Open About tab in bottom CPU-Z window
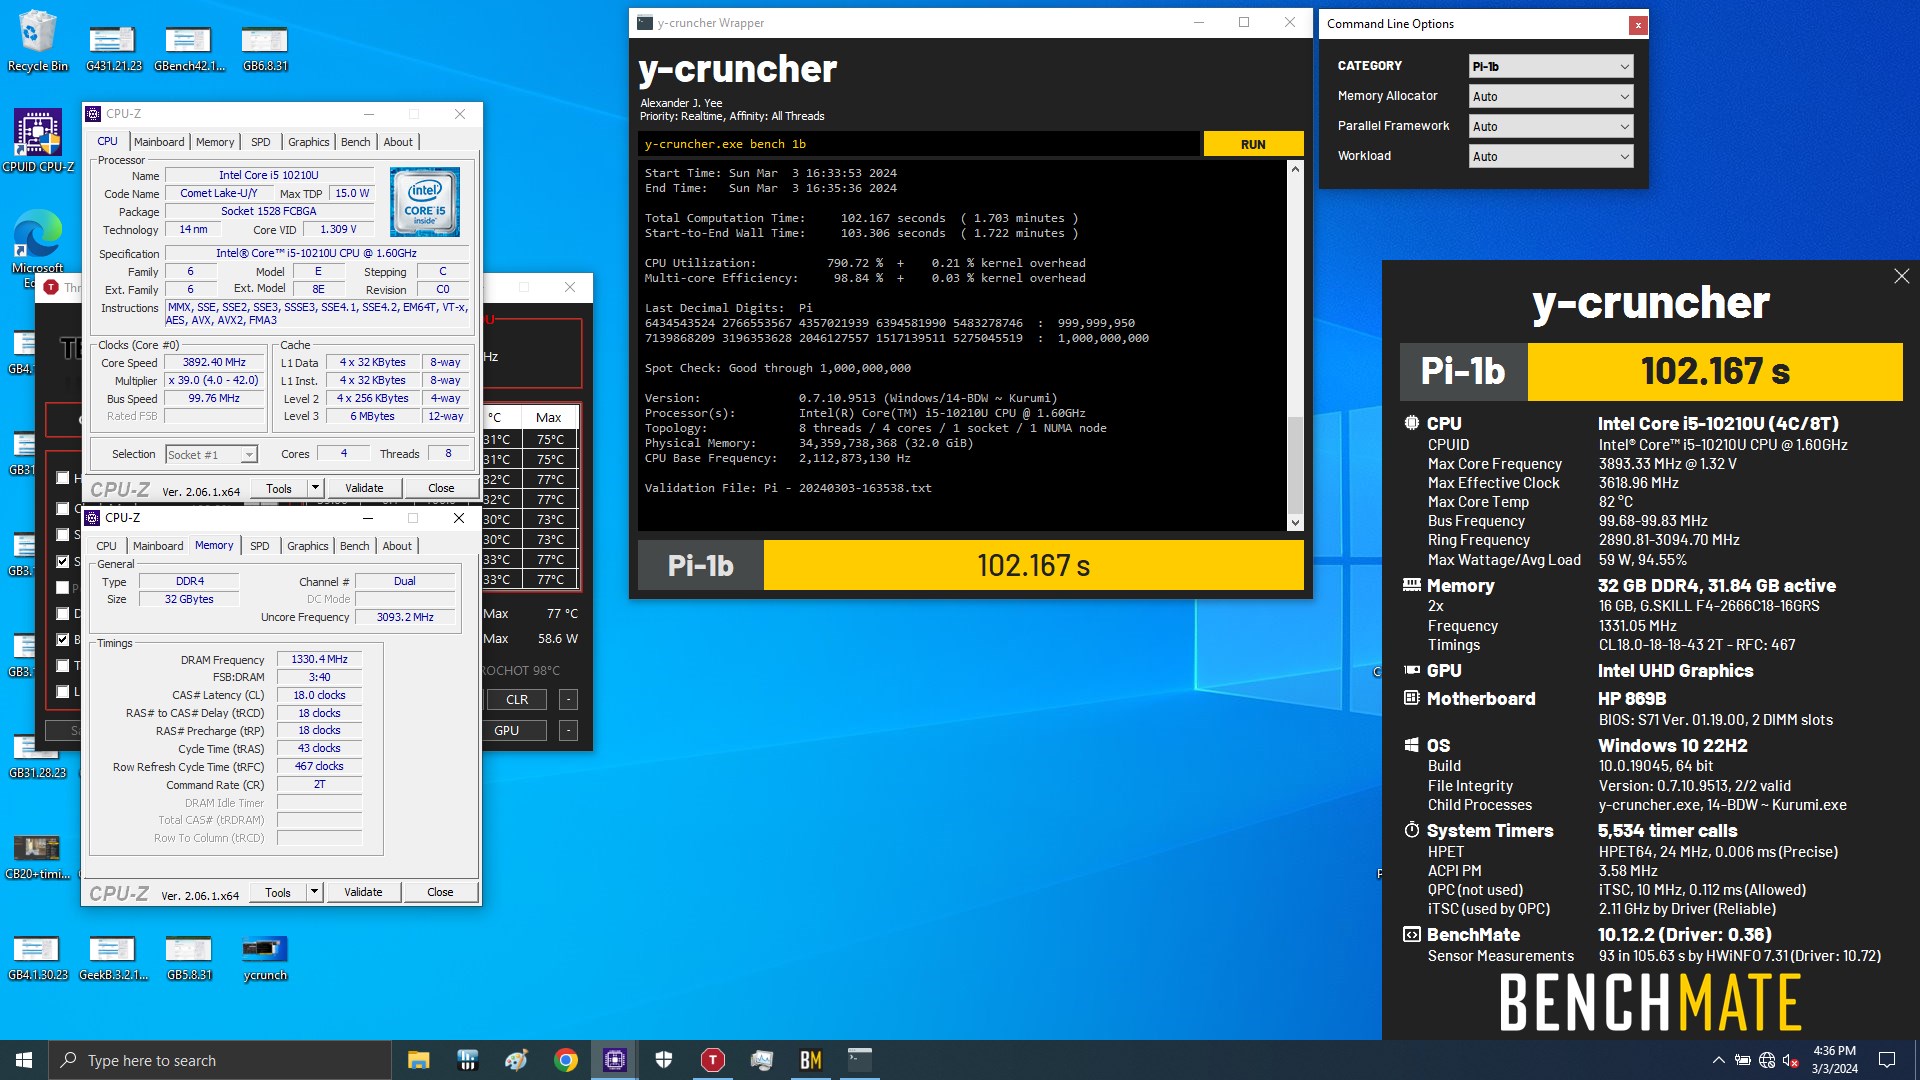The width and height of the screenshot is (1920, 1080). [x=397, y=546]
